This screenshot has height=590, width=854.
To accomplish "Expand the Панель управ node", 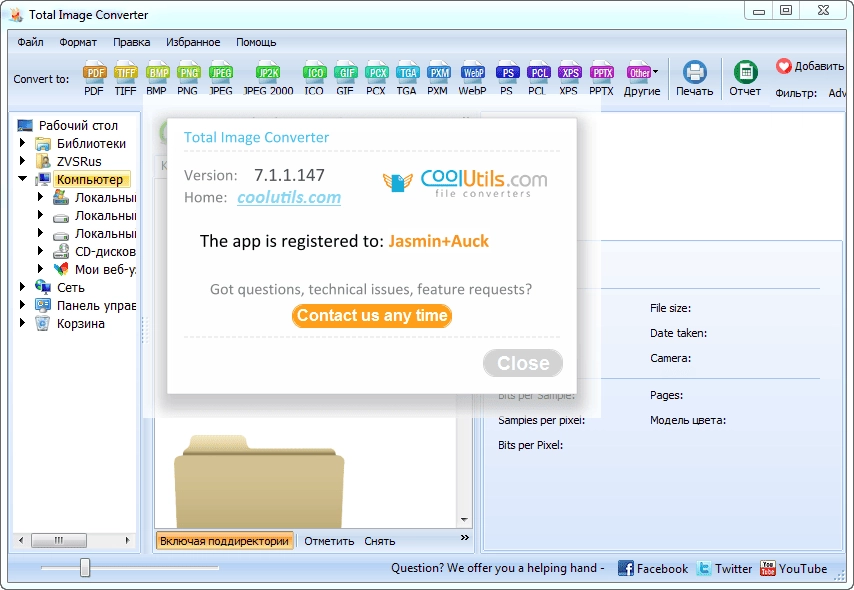I will coord(22,305).
